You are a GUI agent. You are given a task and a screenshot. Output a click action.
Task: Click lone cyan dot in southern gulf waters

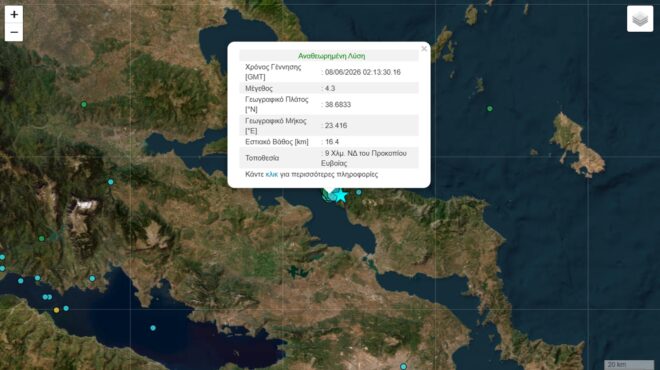(x=153, y=328)
